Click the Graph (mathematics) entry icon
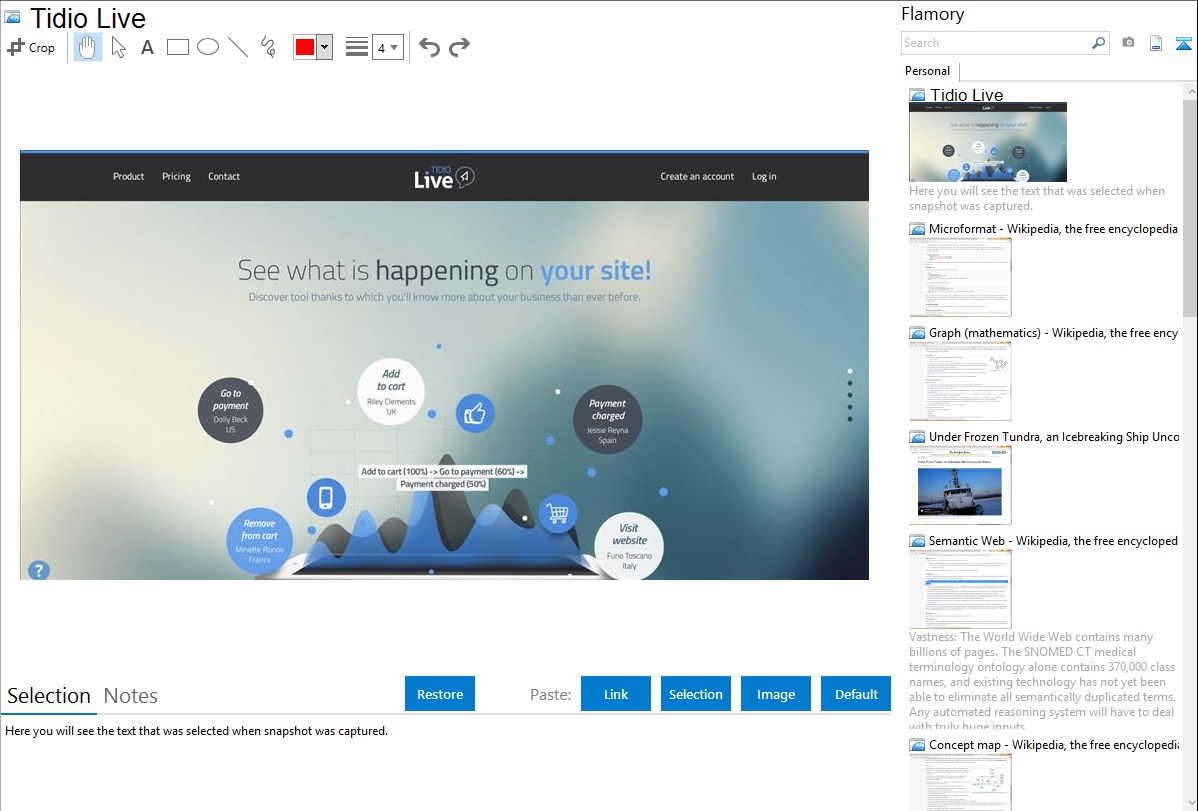The width and height of the screenshot is (1198, 811). (917, 333)
